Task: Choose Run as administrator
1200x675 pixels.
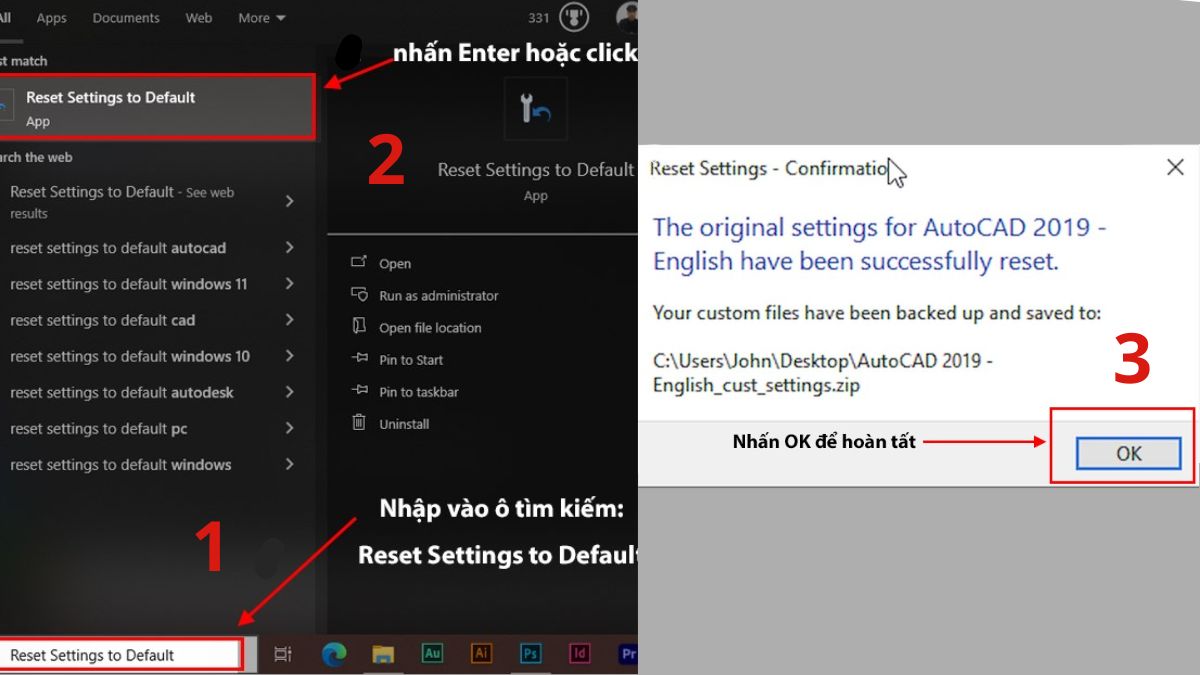Action: tap(438, 296)
